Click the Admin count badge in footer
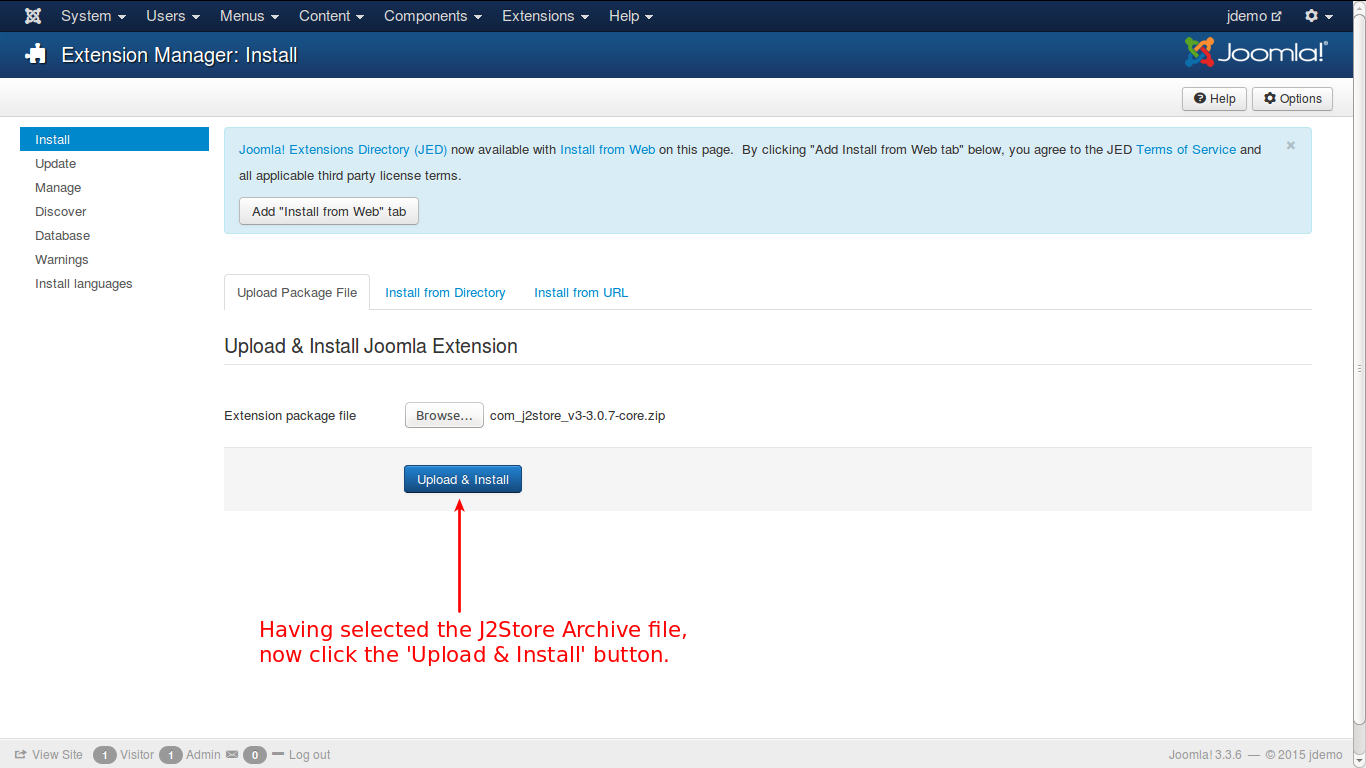Image resolution: width=1366 pixels, height=768 pixels. tap(171, 755)
